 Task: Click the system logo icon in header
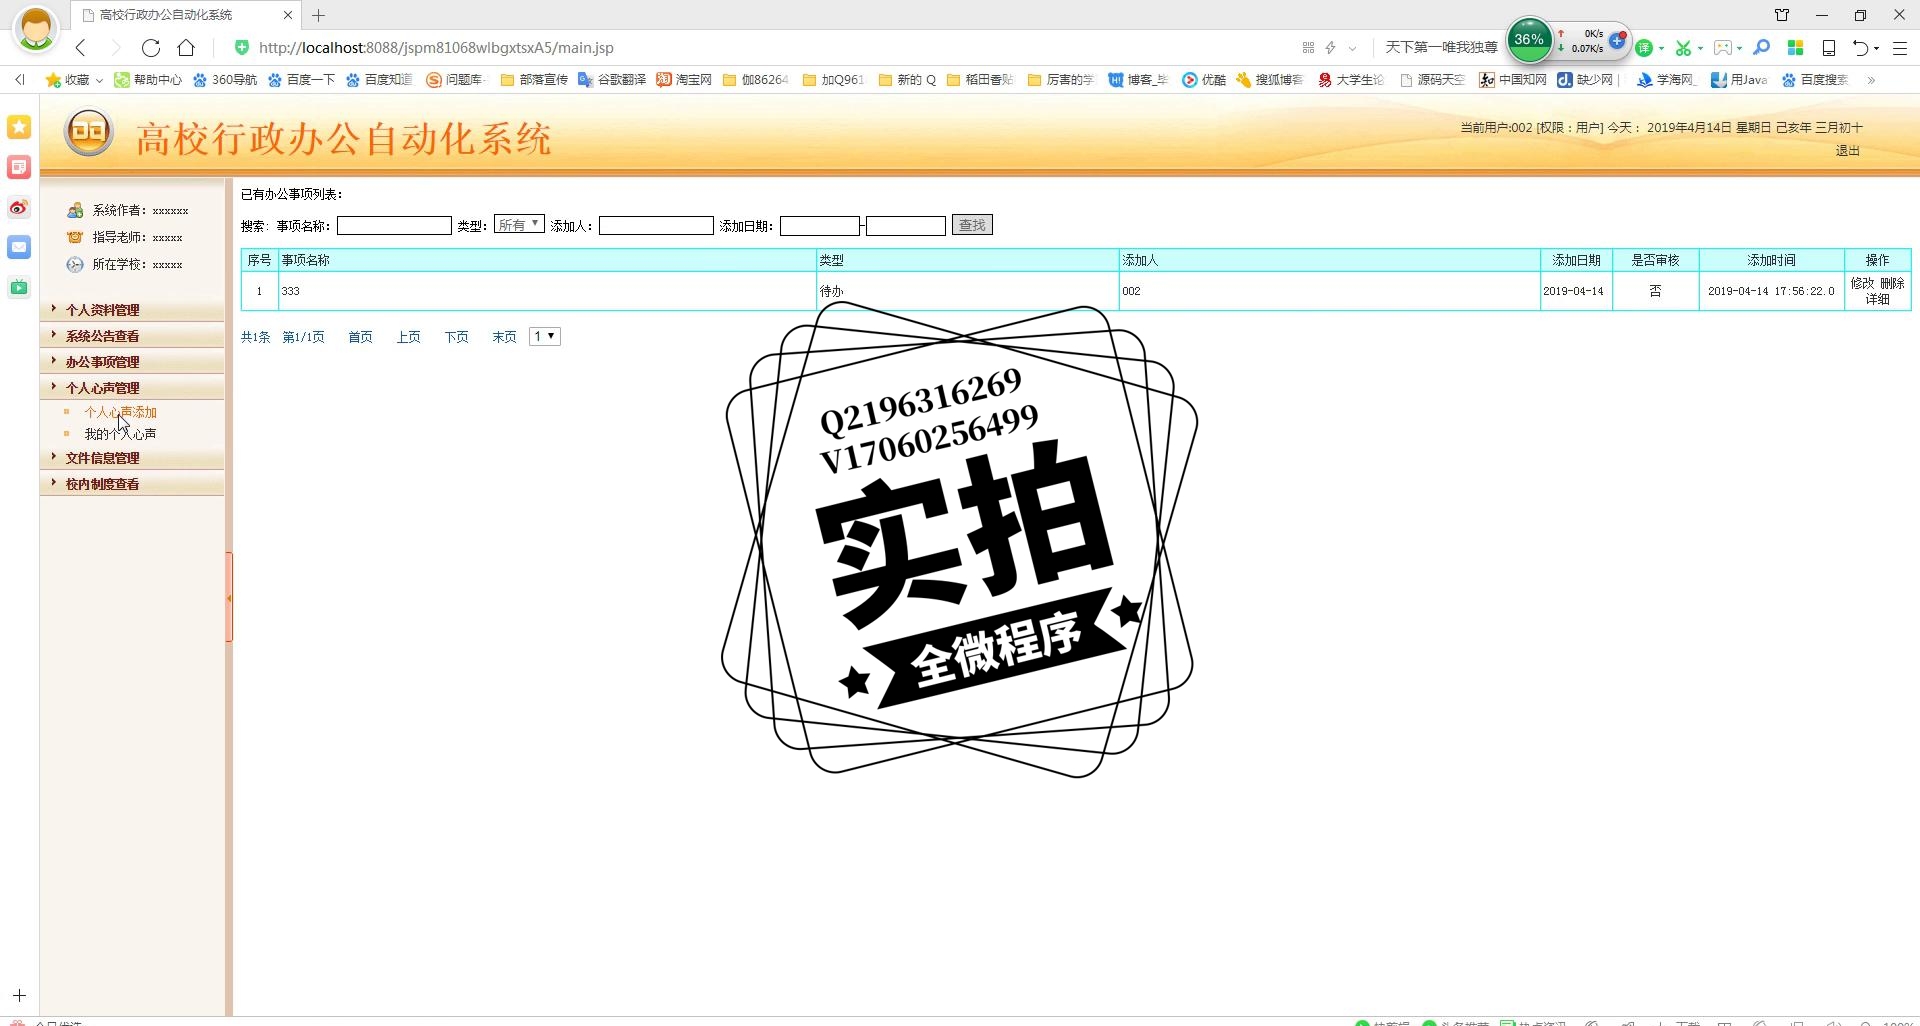point(89,132)
